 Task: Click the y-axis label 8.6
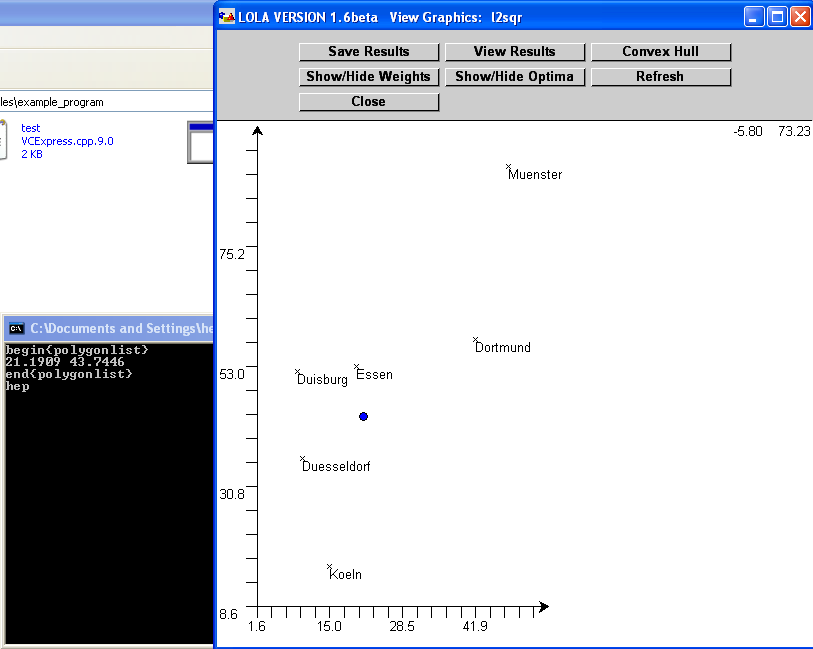[228, 614]
